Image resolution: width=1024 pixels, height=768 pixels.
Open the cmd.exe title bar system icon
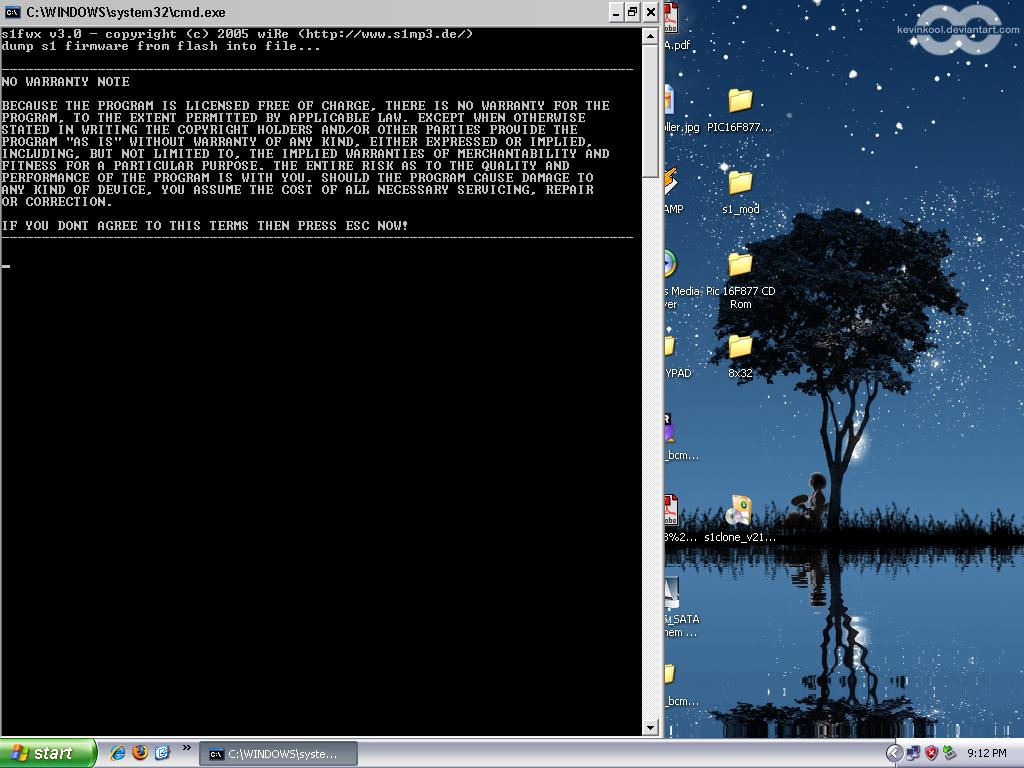12,12
